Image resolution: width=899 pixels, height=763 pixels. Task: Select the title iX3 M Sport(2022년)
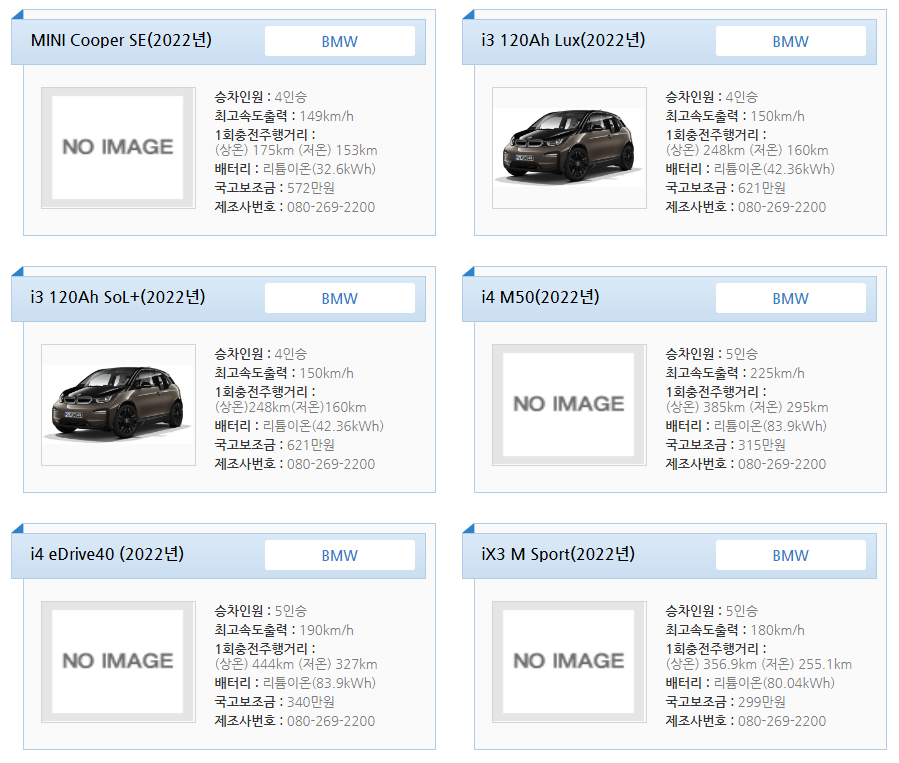pos(558,554)
